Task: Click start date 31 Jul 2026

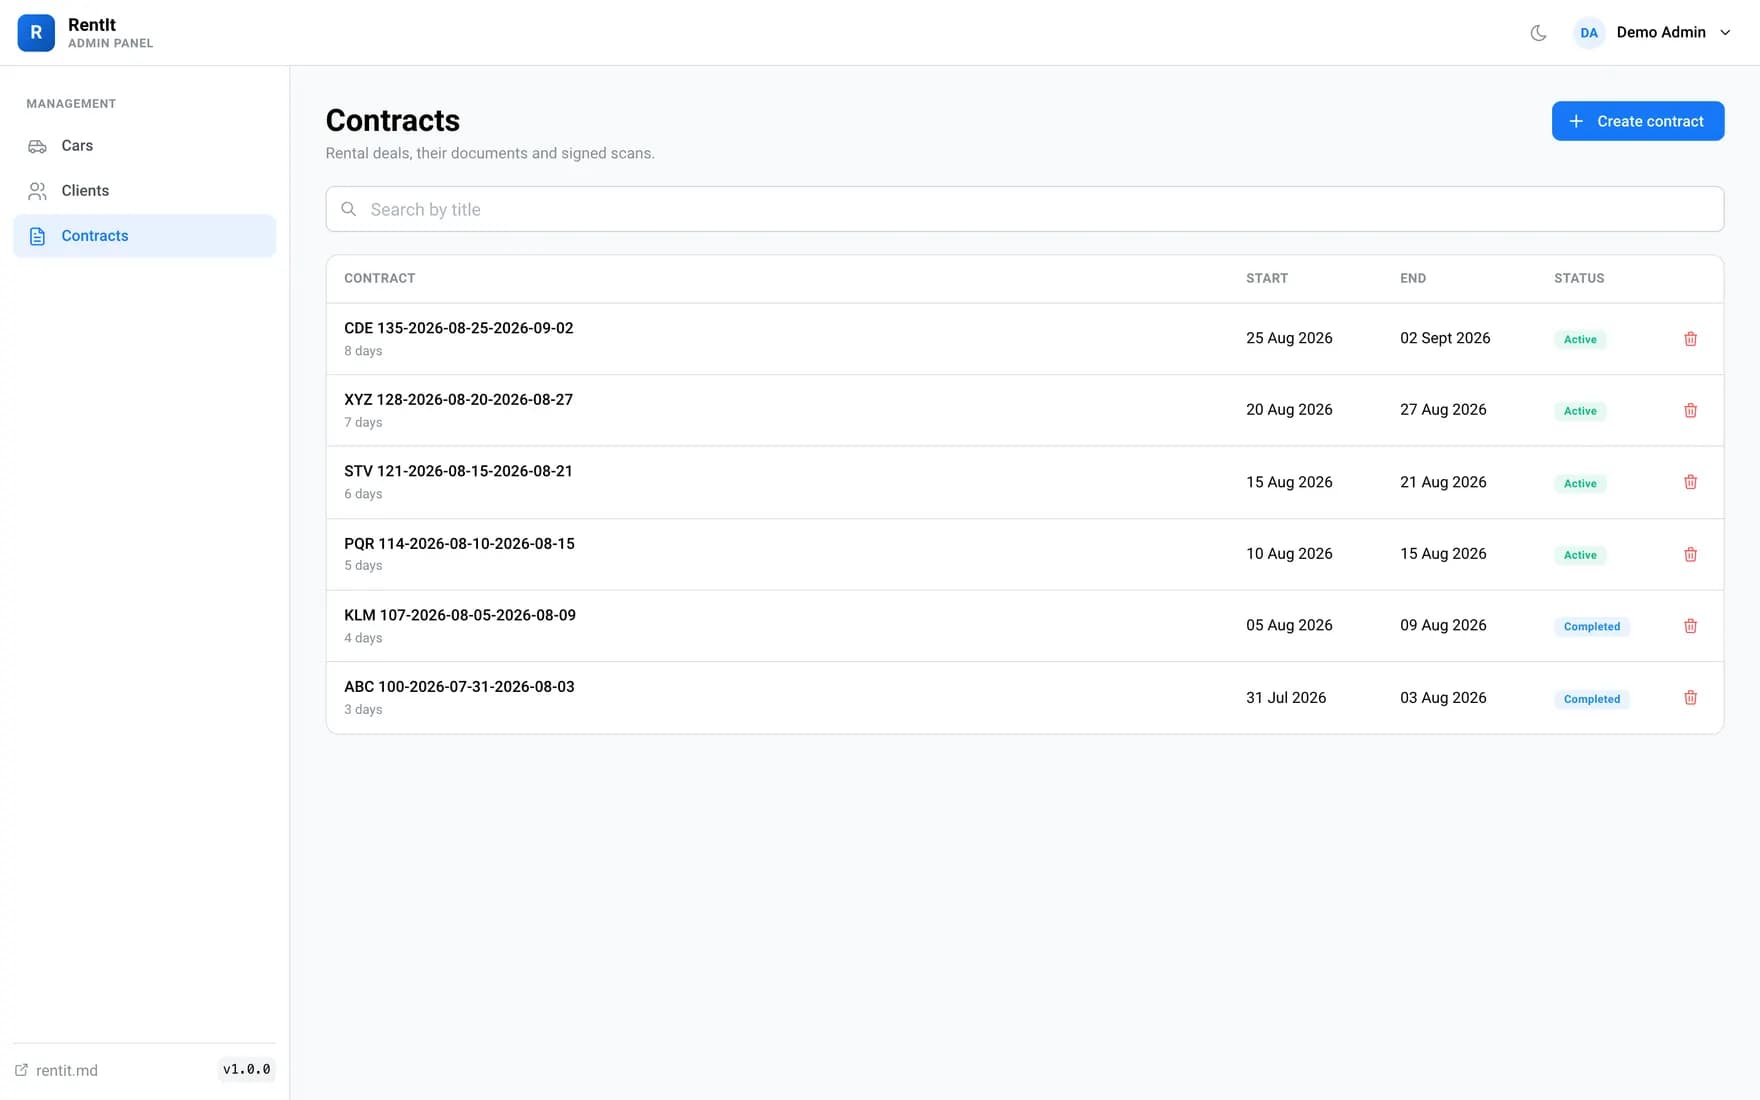Action: (1286, 698)
